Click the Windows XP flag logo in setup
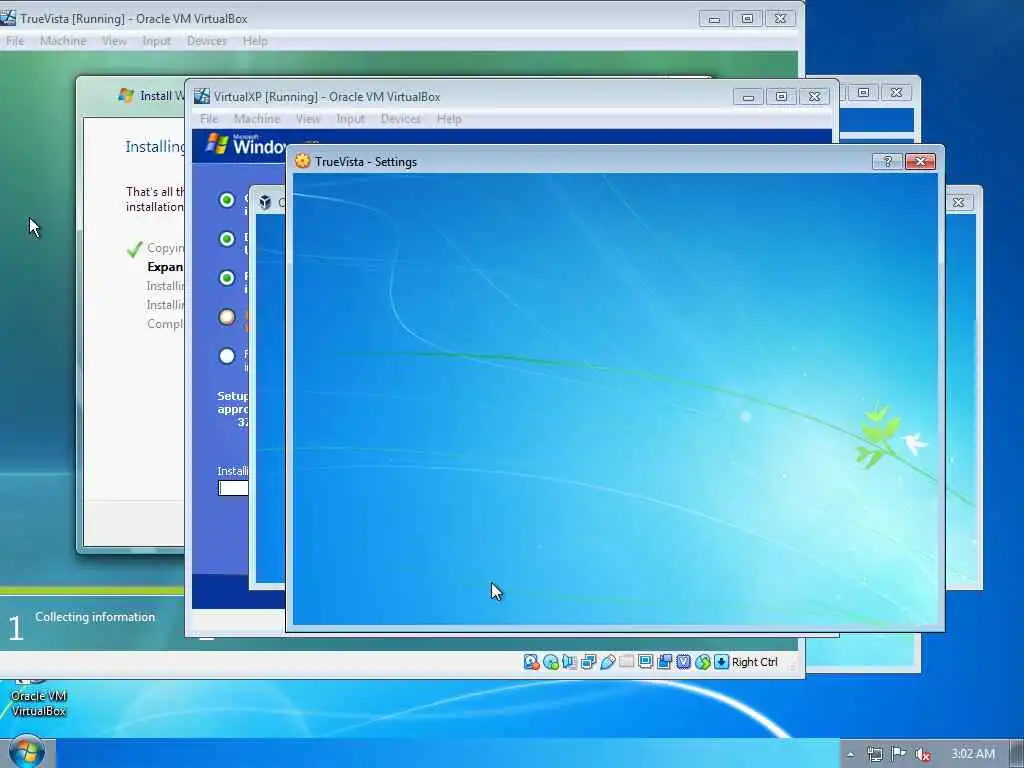Screen dimensions: 1024x768 click(217, 144)
